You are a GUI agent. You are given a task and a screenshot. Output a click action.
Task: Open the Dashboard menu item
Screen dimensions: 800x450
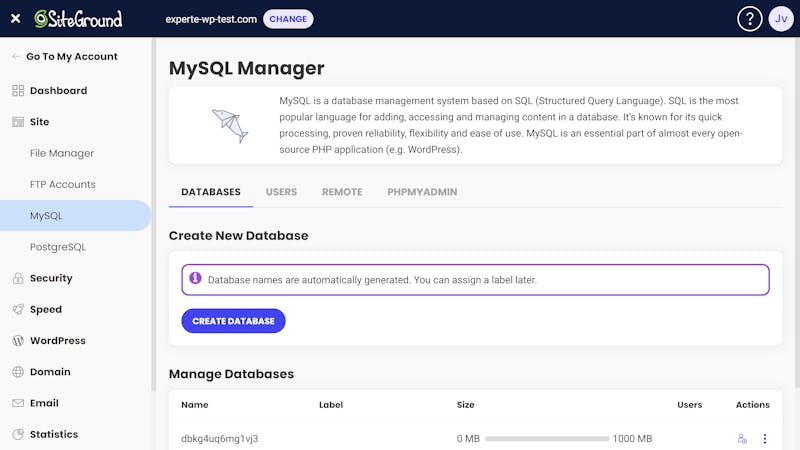pyautogui.click(x=58, y=91)
